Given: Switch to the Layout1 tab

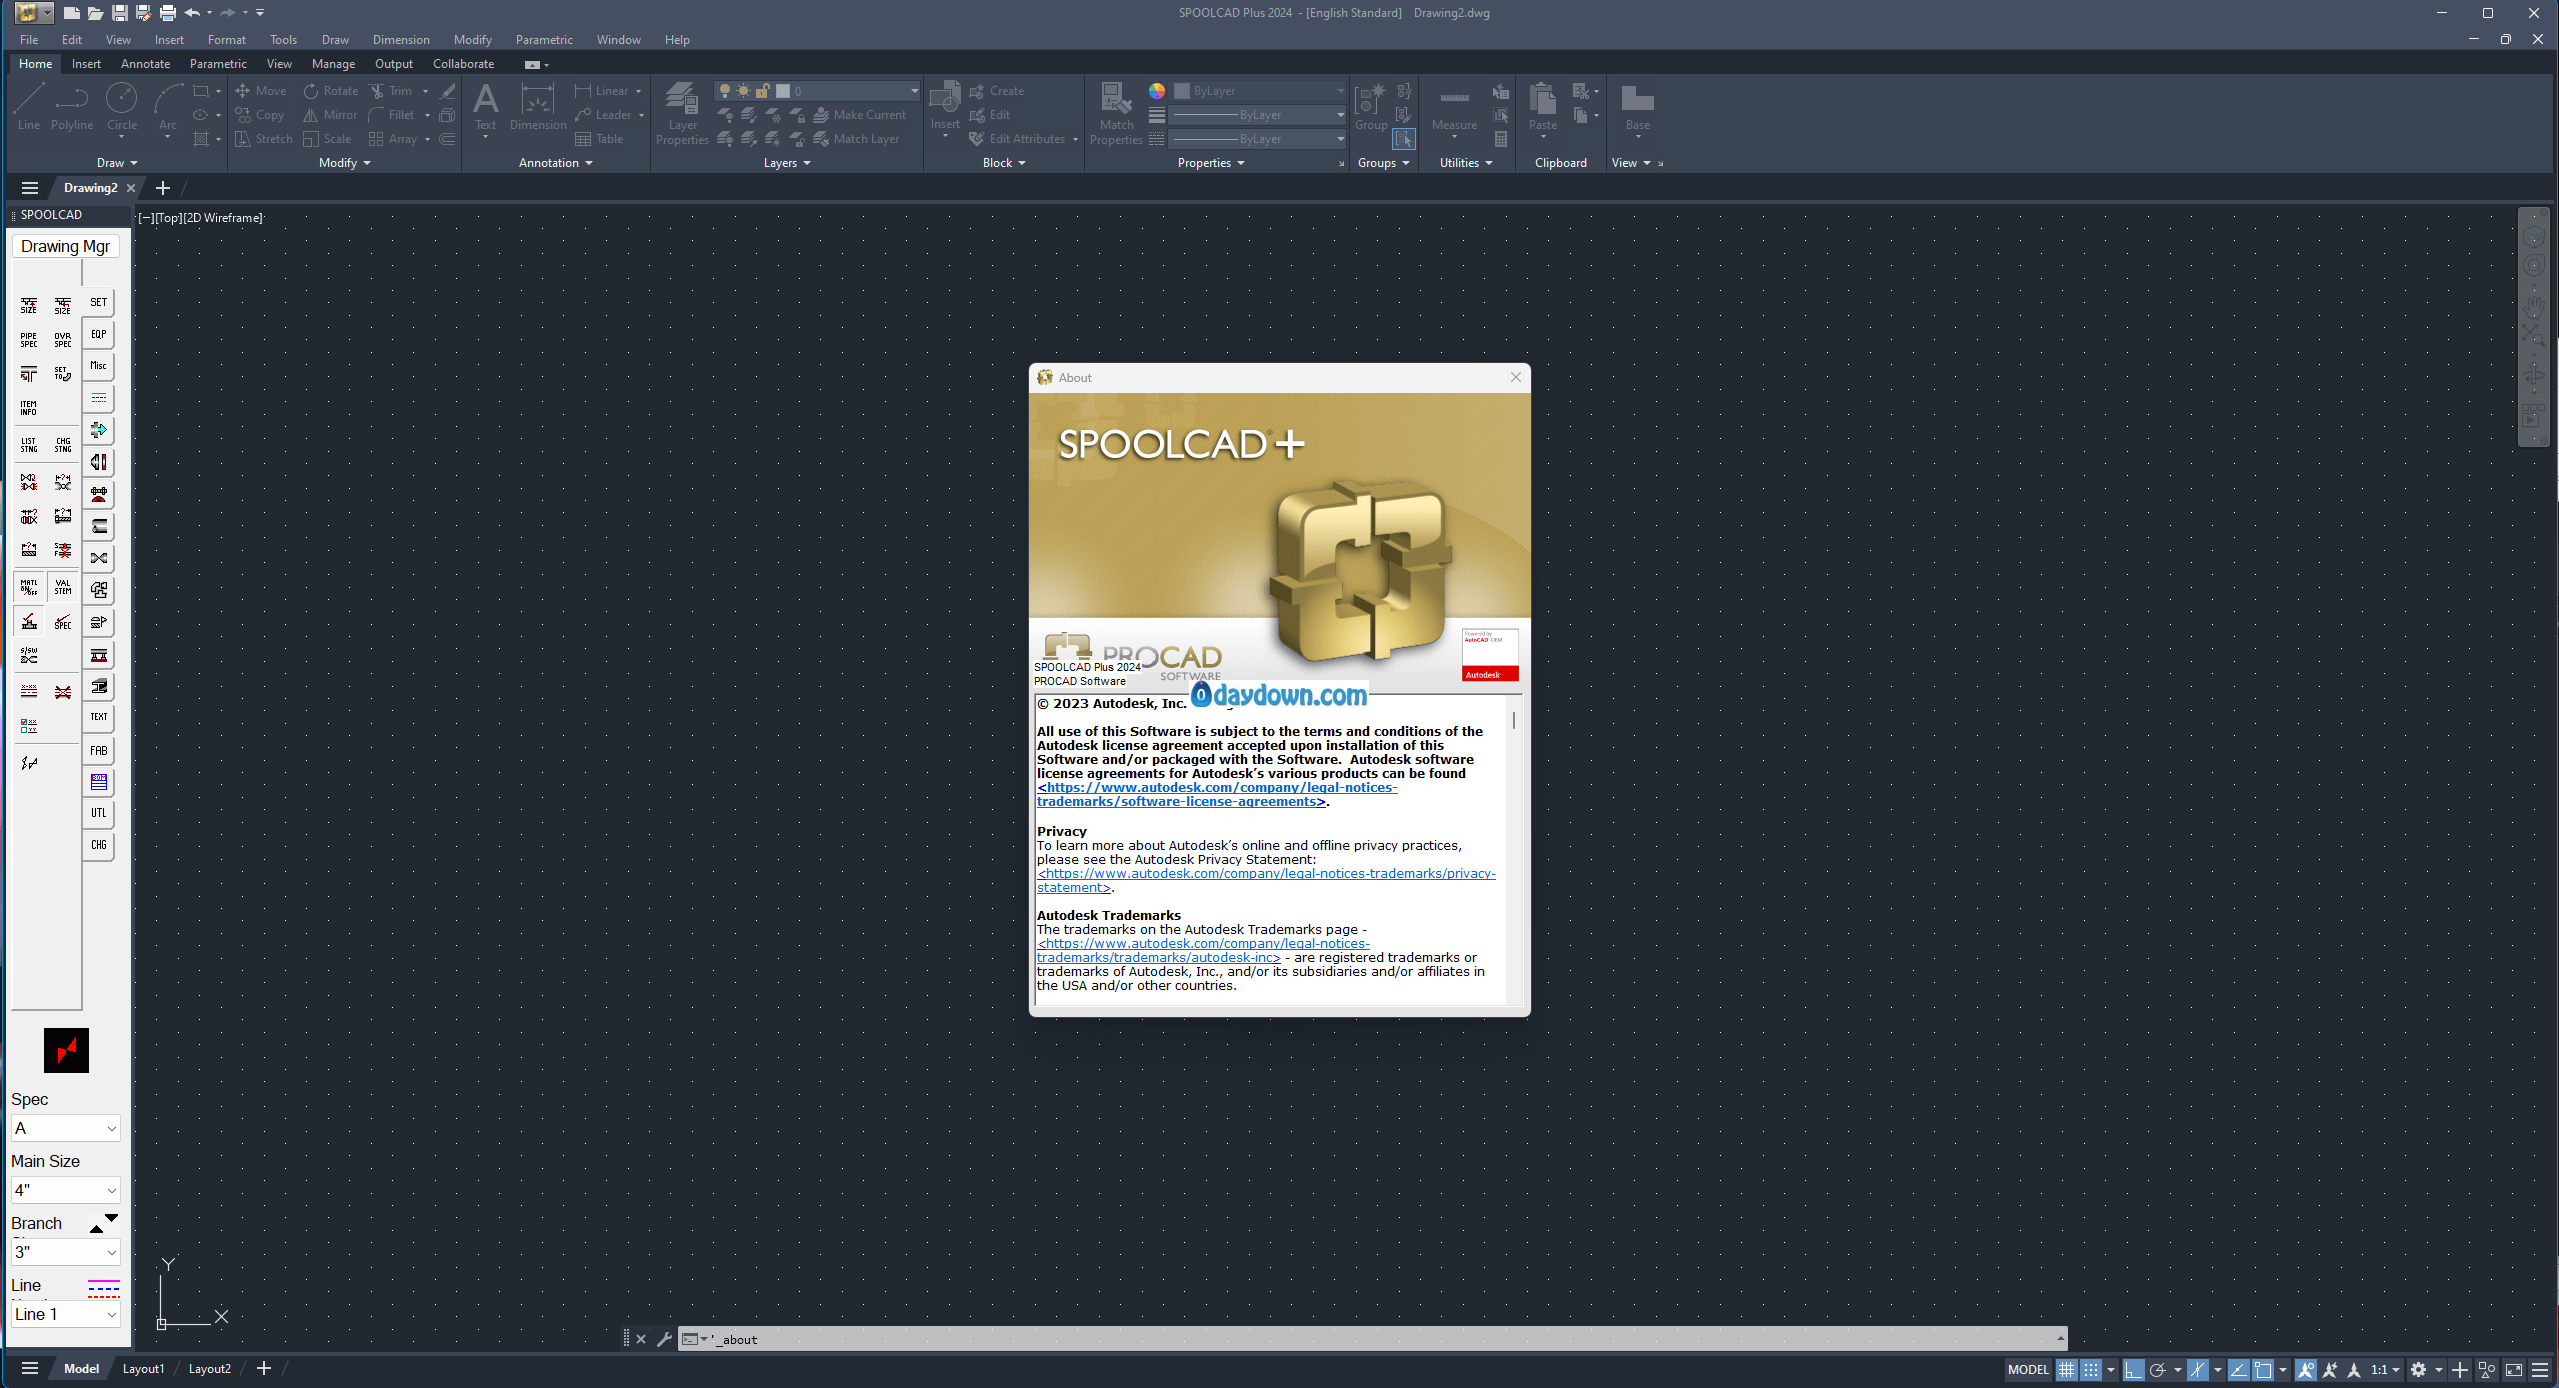Looking at the screenshot, I should point(143,1369).
